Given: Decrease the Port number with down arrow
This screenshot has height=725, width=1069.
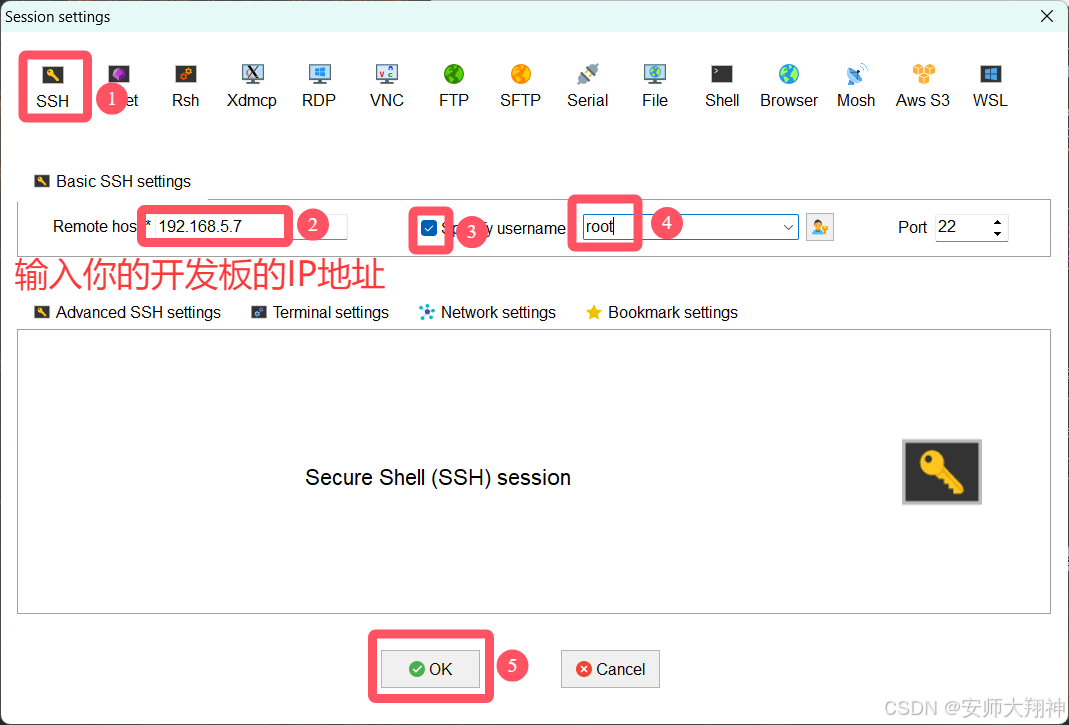Looking at the screenshot, I should point(997,234).
